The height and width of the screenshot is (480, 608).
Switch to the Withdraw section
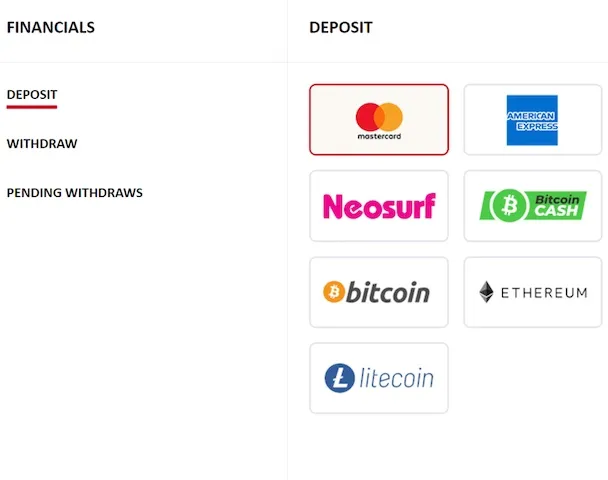[42, 144]
